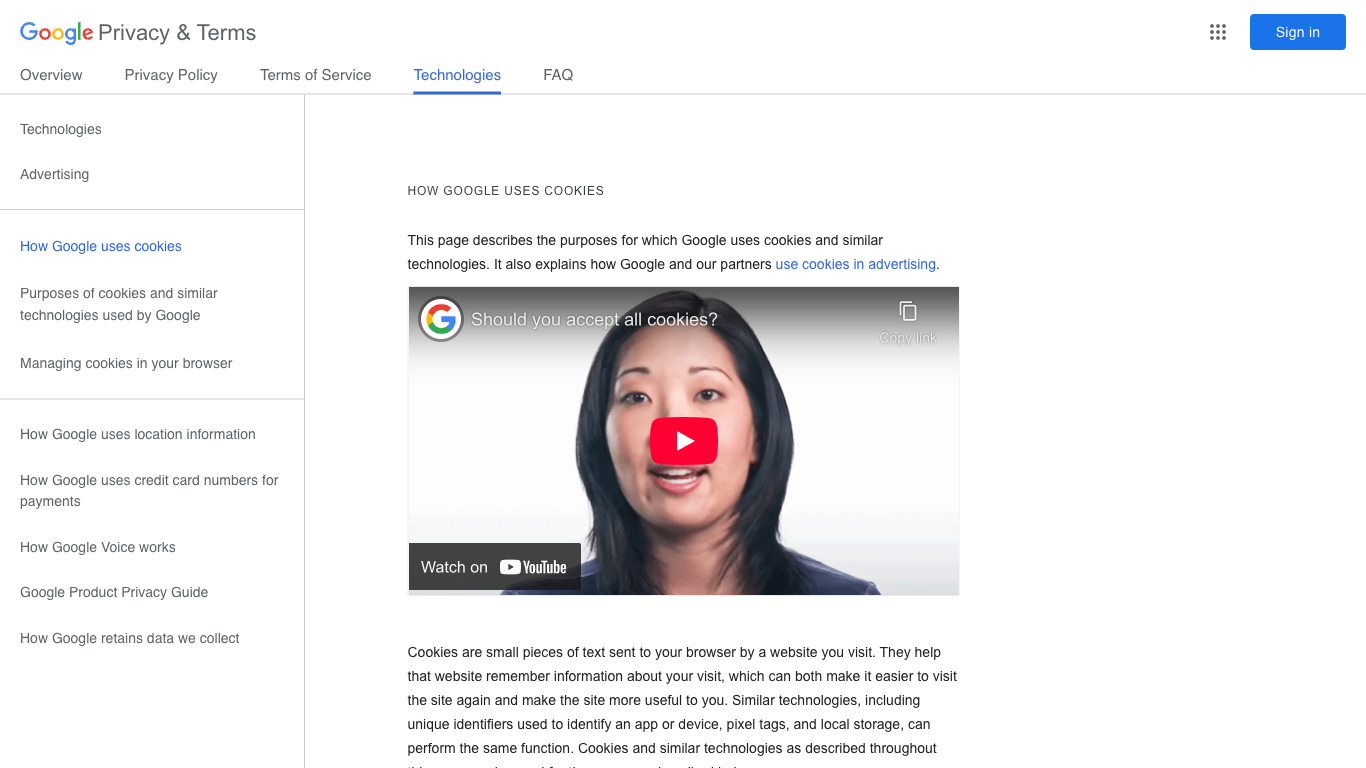Go to Purposes of cookies and similar technologies
The image size is (1366, 768).
[119, 304]
